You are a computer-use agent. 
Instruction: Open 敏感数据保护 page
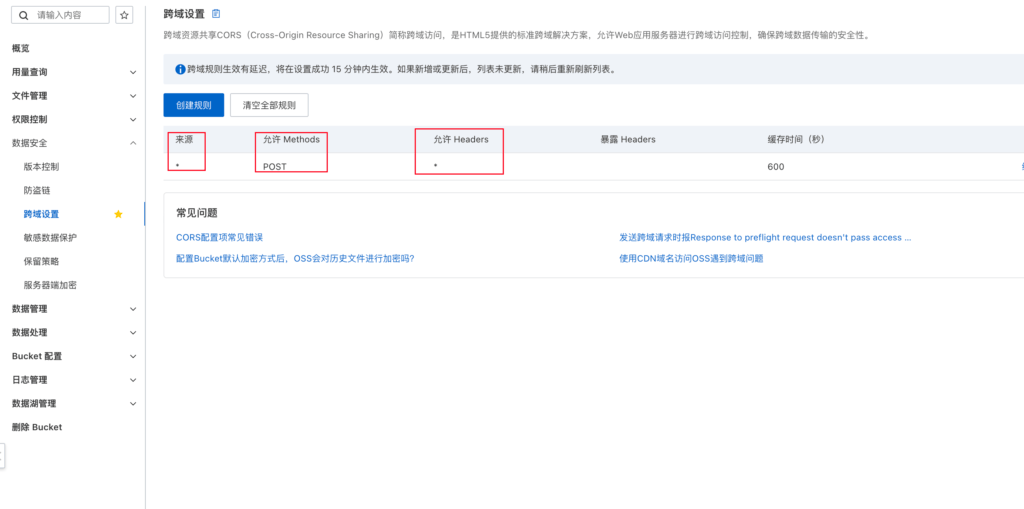[x=50, y=238]
